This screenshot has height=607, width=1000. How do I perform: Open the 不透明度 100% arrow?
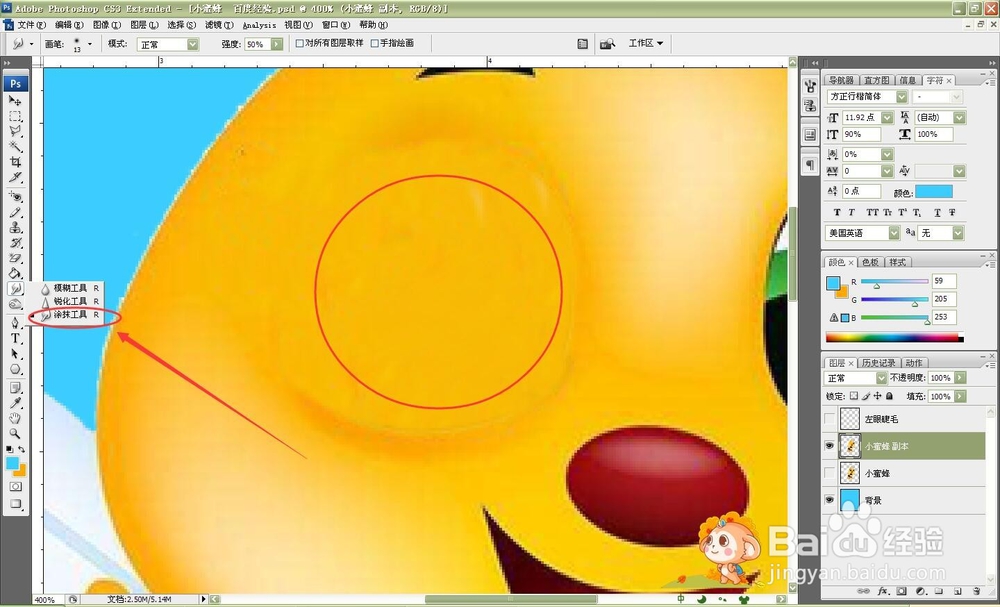[x=960, y=378]
